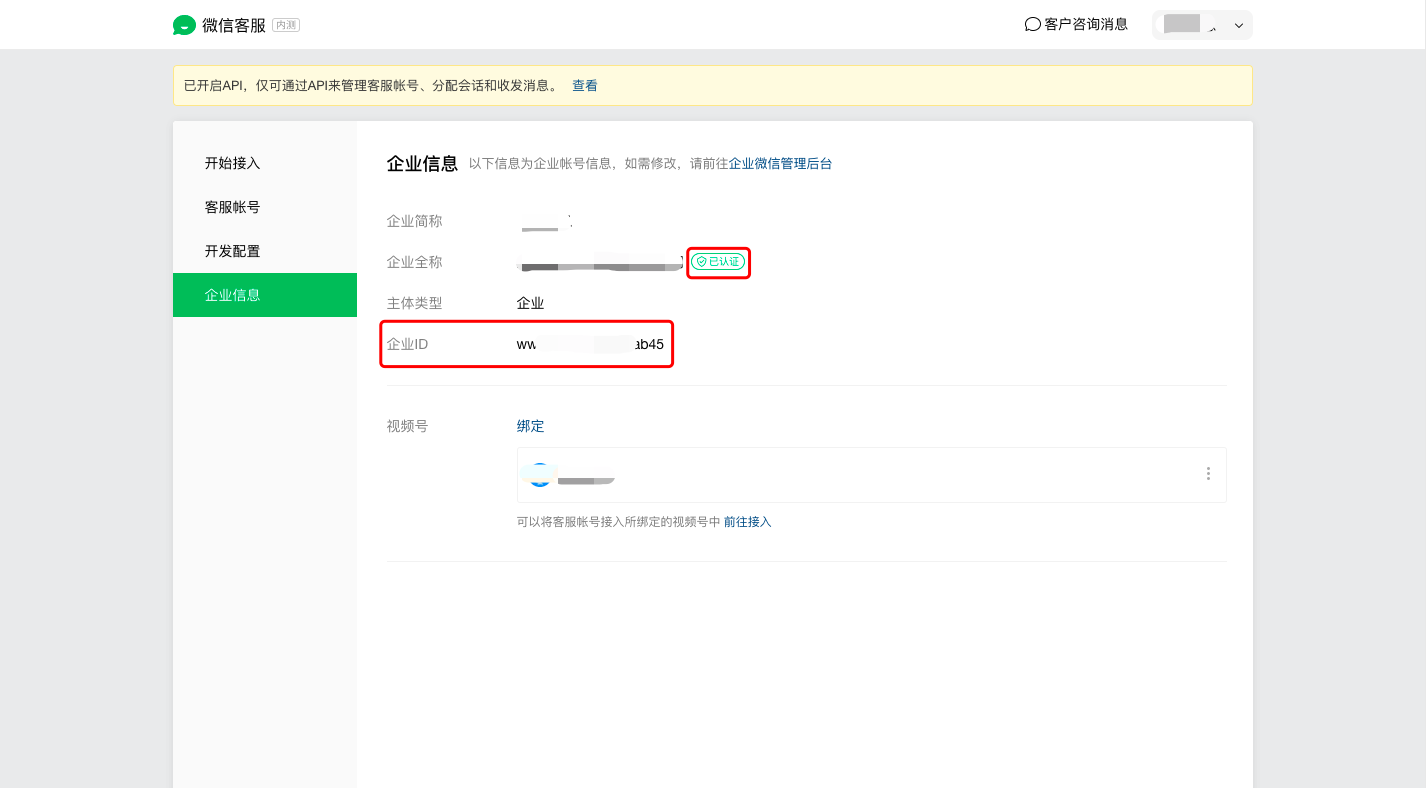Click the 绑定 link next to 视频号

pyautogui.click(x=530, y=425)
